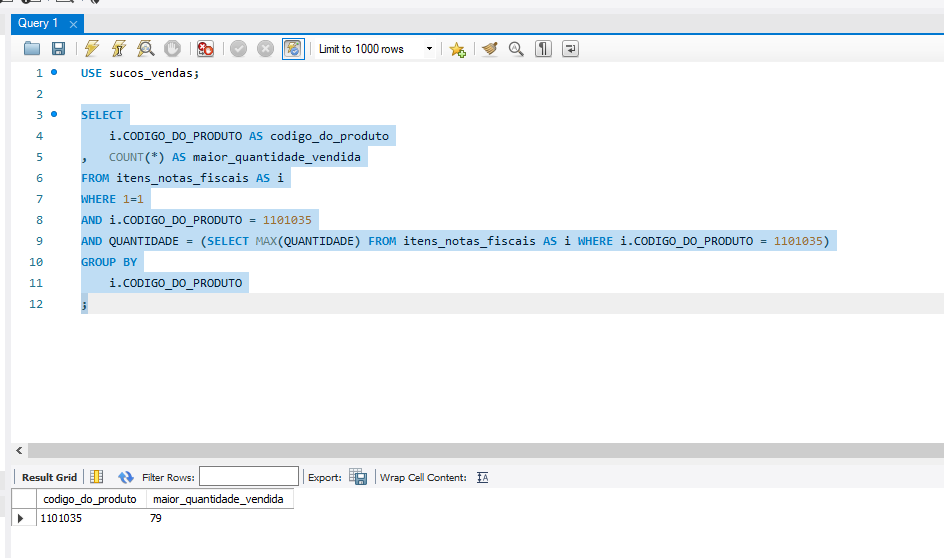Click the Open SQL script folder icon
944x558 pixels.
click(x=32, y=49)
